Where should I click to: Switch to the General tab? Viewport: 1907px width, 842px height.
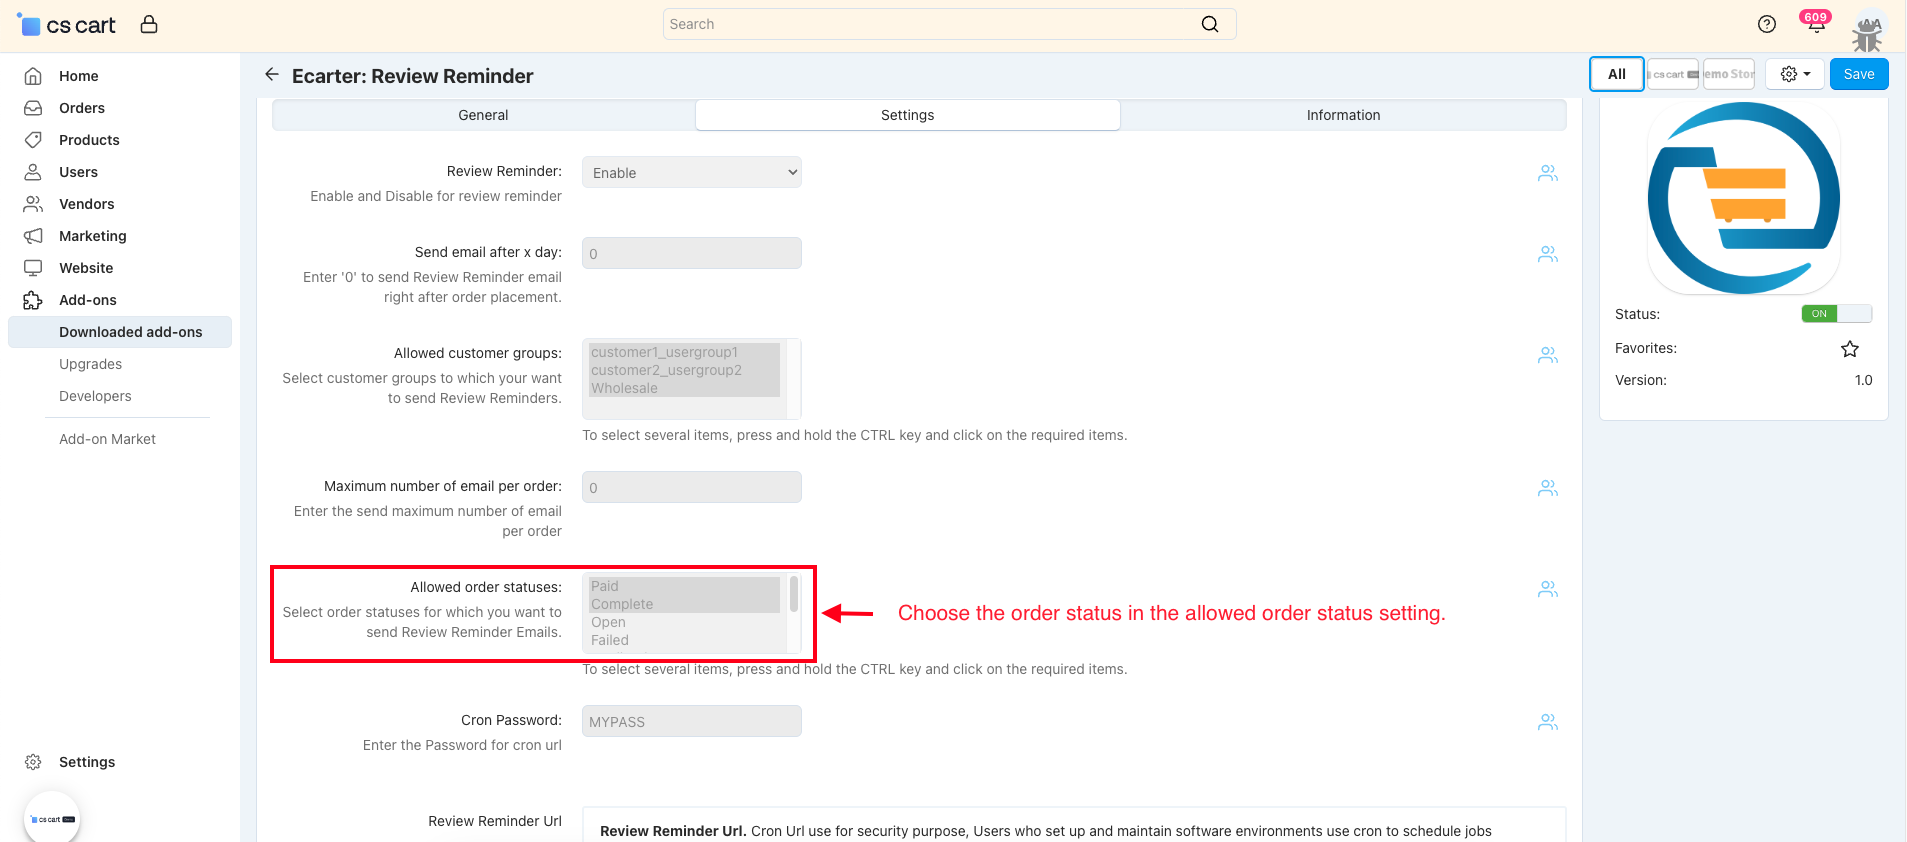click(x=483, y=115)
